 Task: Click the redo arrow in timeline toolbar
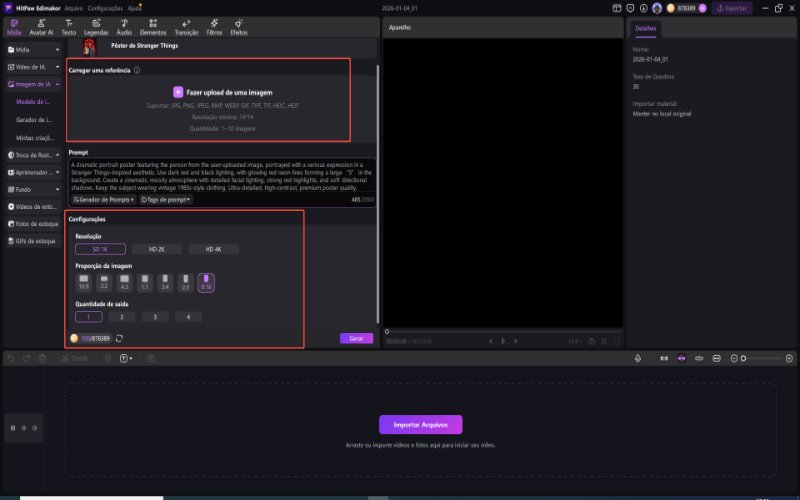[26, 358]
